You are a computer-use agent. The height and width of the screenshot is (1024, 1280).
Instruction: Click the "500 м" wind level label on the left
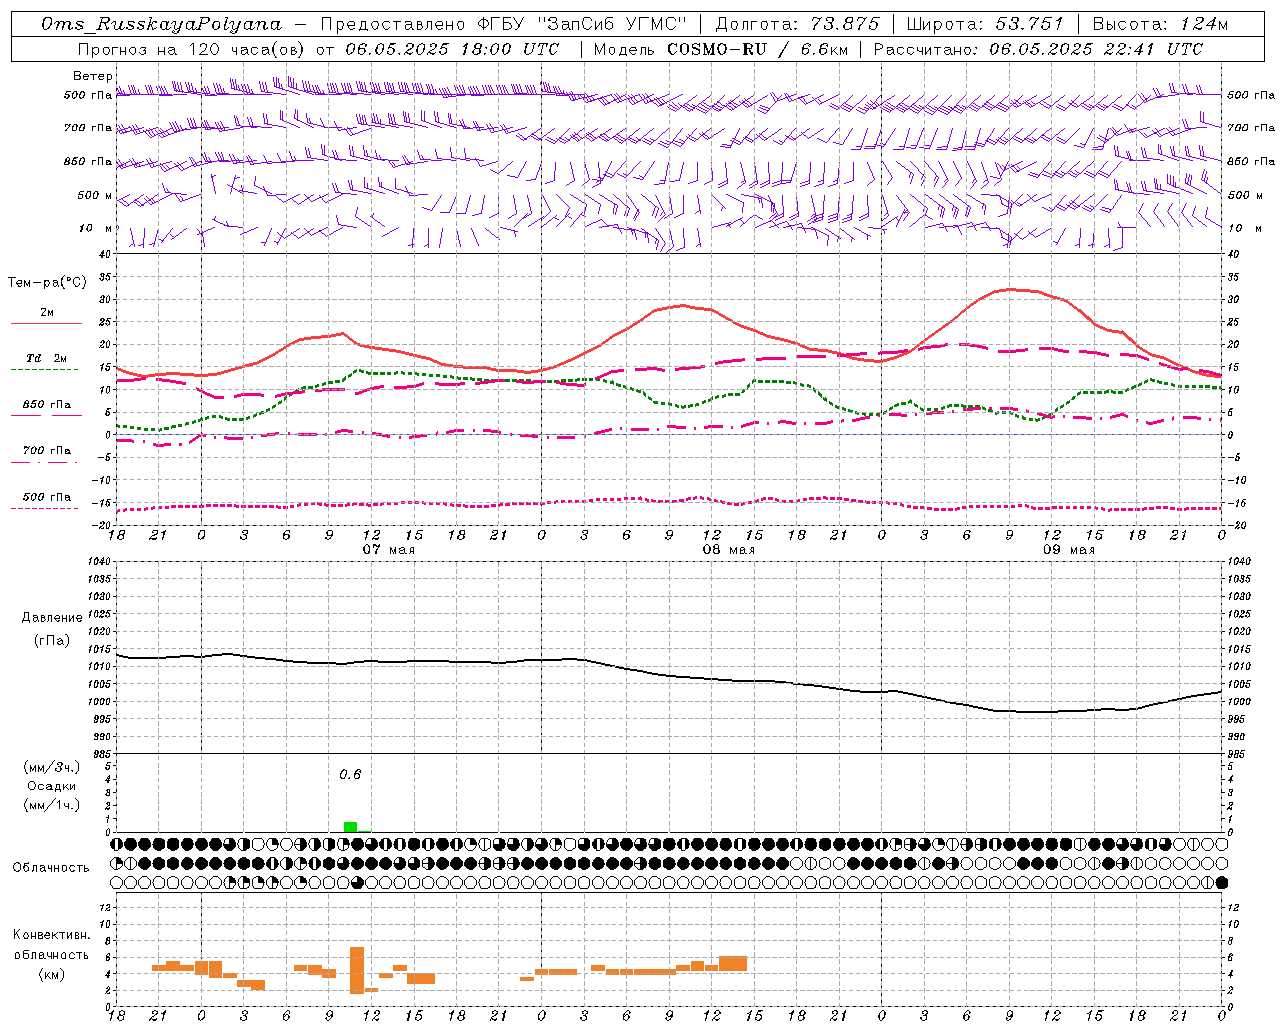[95, 195]
